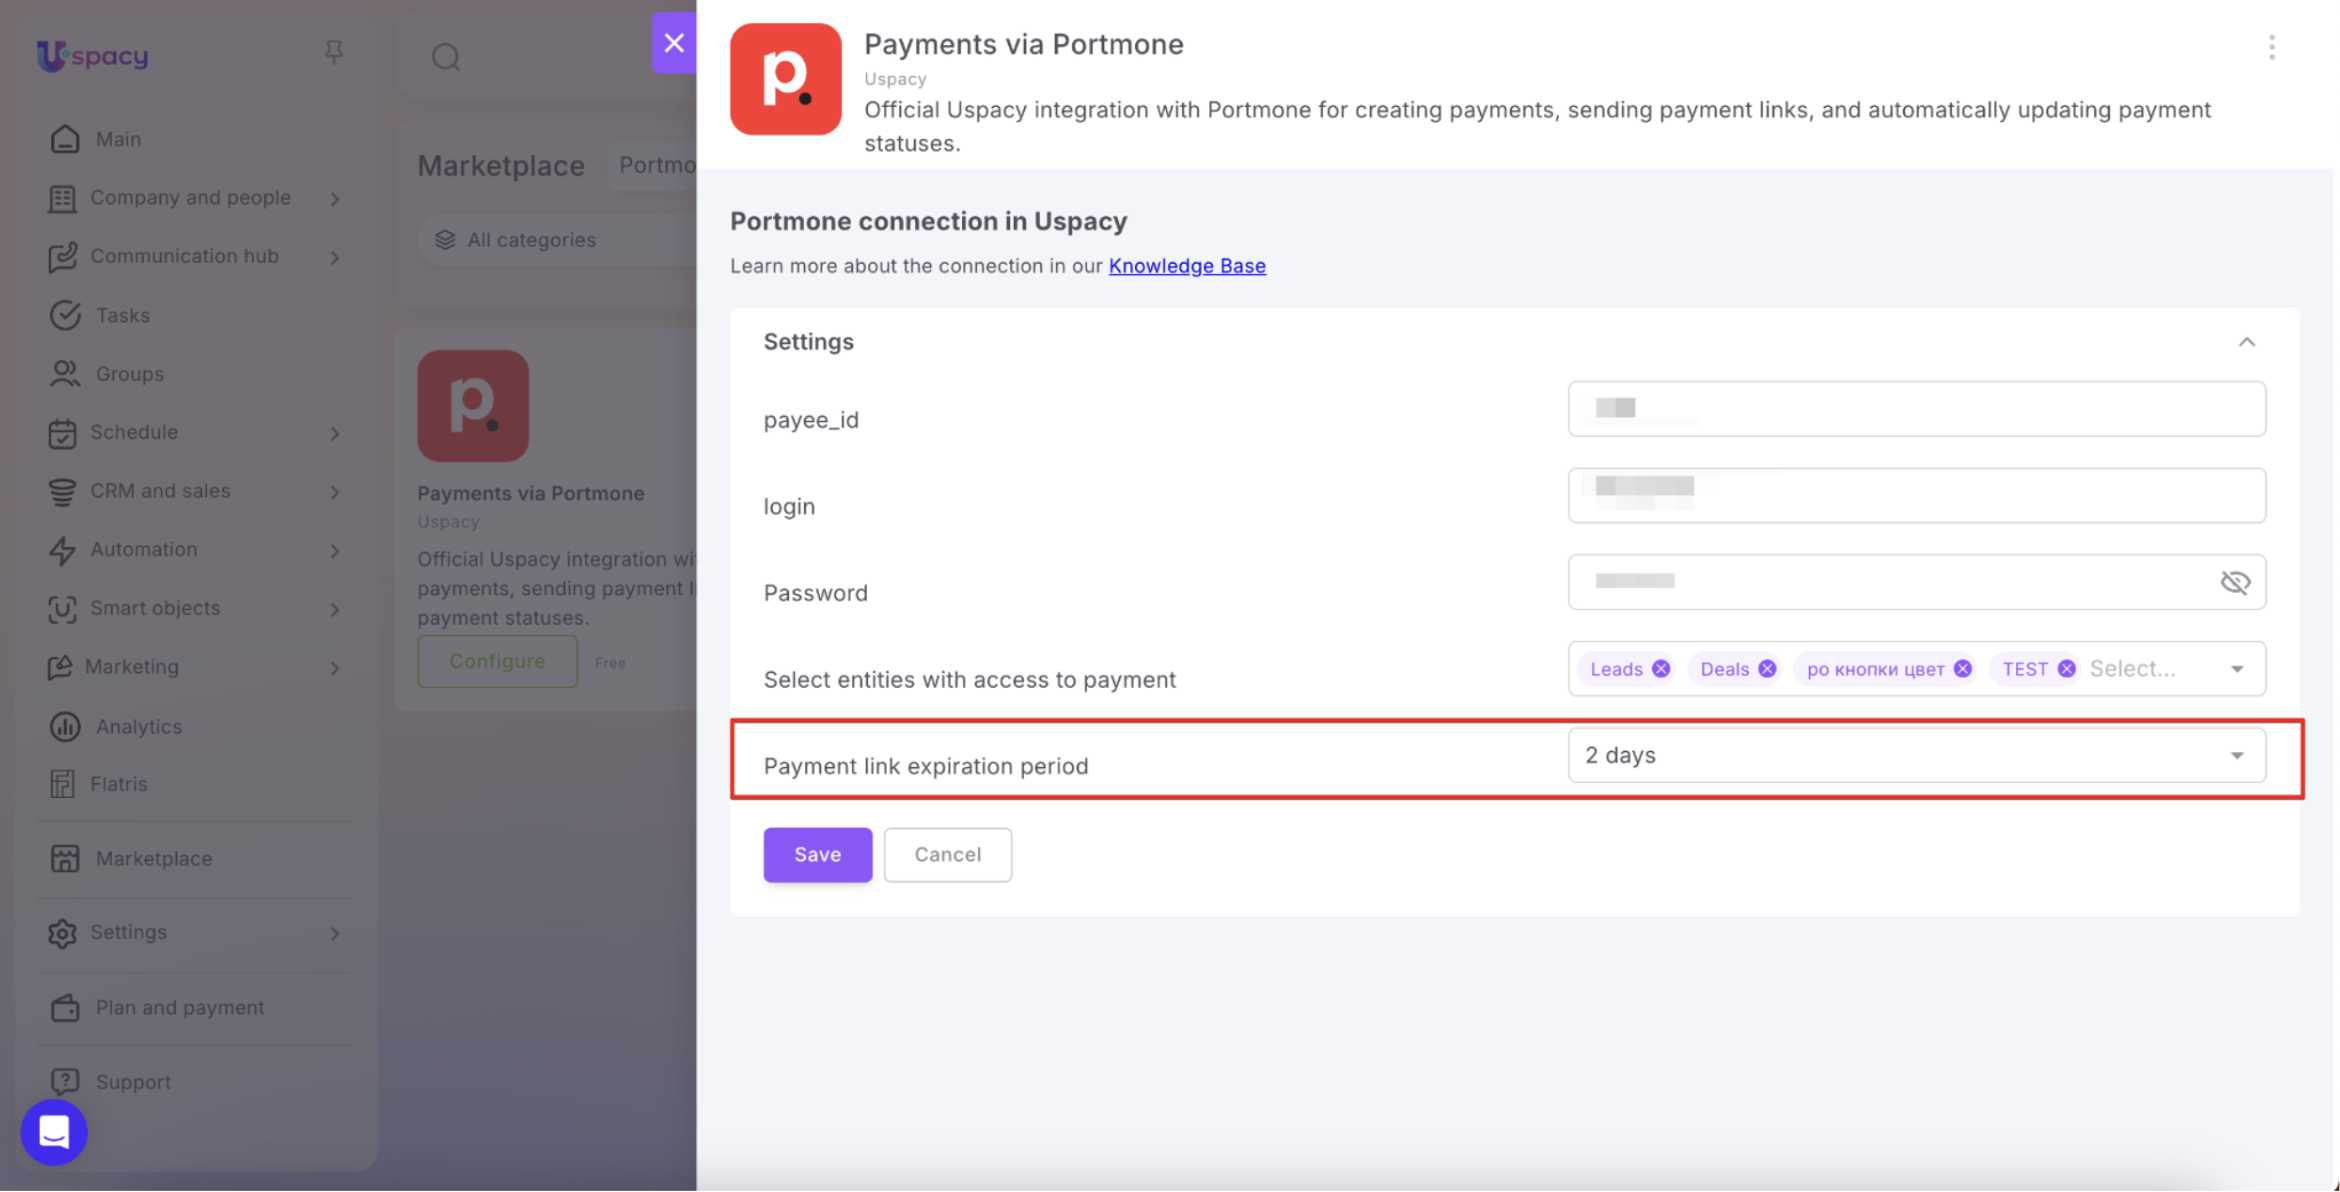
Task: Open the chat support bubble
Action: click(x=54, y=1132)
